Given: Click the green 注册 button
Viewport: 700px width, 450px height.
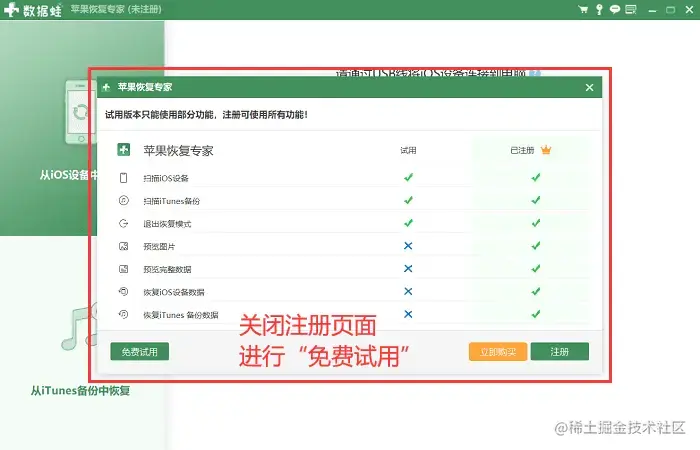Looking at the screenshot, I should [x=560, y=352].
